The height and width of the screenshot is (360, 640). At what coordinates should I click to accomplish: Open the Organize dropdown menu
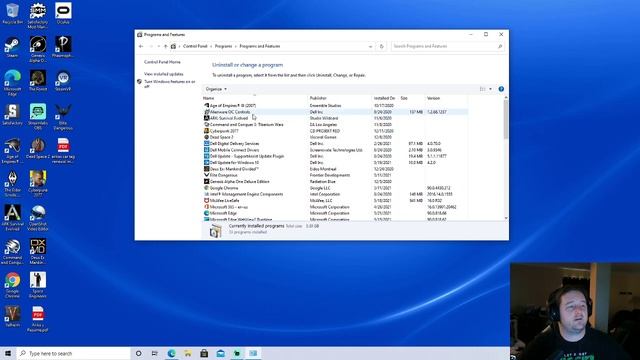tap(216, 89)
